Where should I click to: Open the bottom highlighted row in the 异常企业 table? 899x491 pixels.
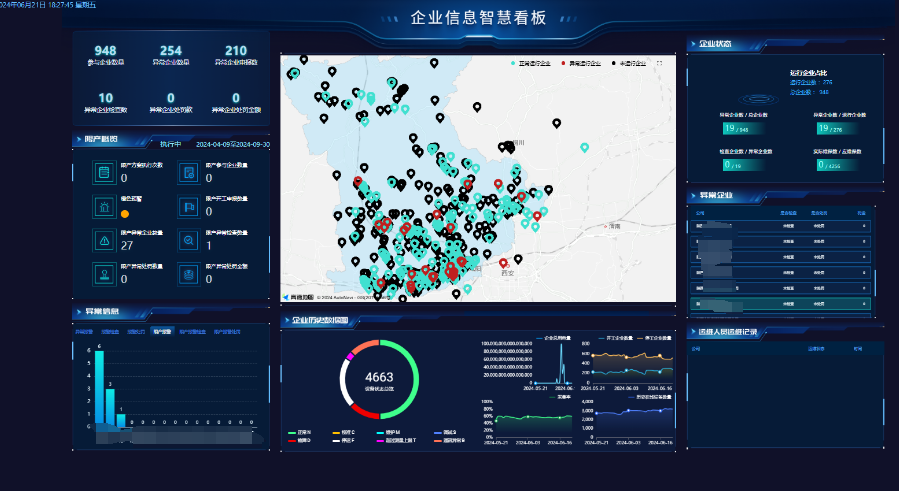(780, 303)
